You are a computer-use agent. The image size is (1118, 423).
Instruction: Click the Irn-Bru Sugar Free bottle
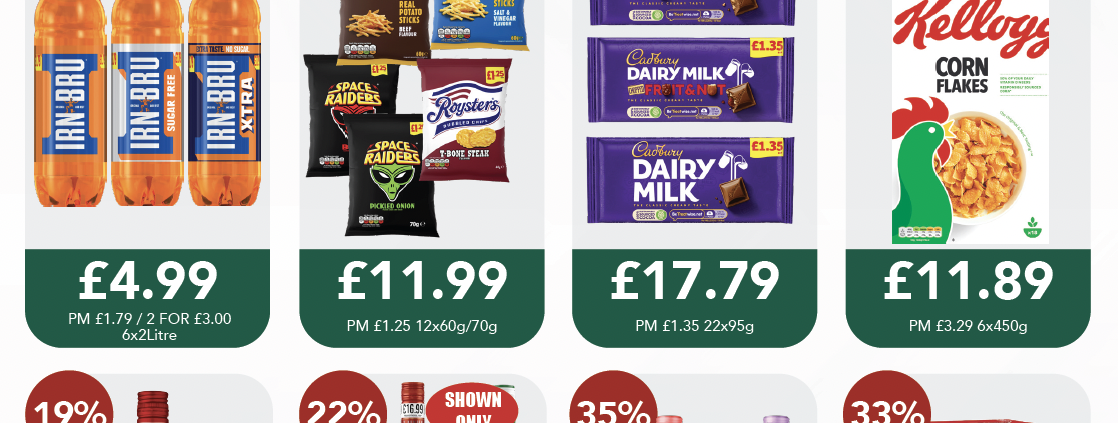click(147, 103)
